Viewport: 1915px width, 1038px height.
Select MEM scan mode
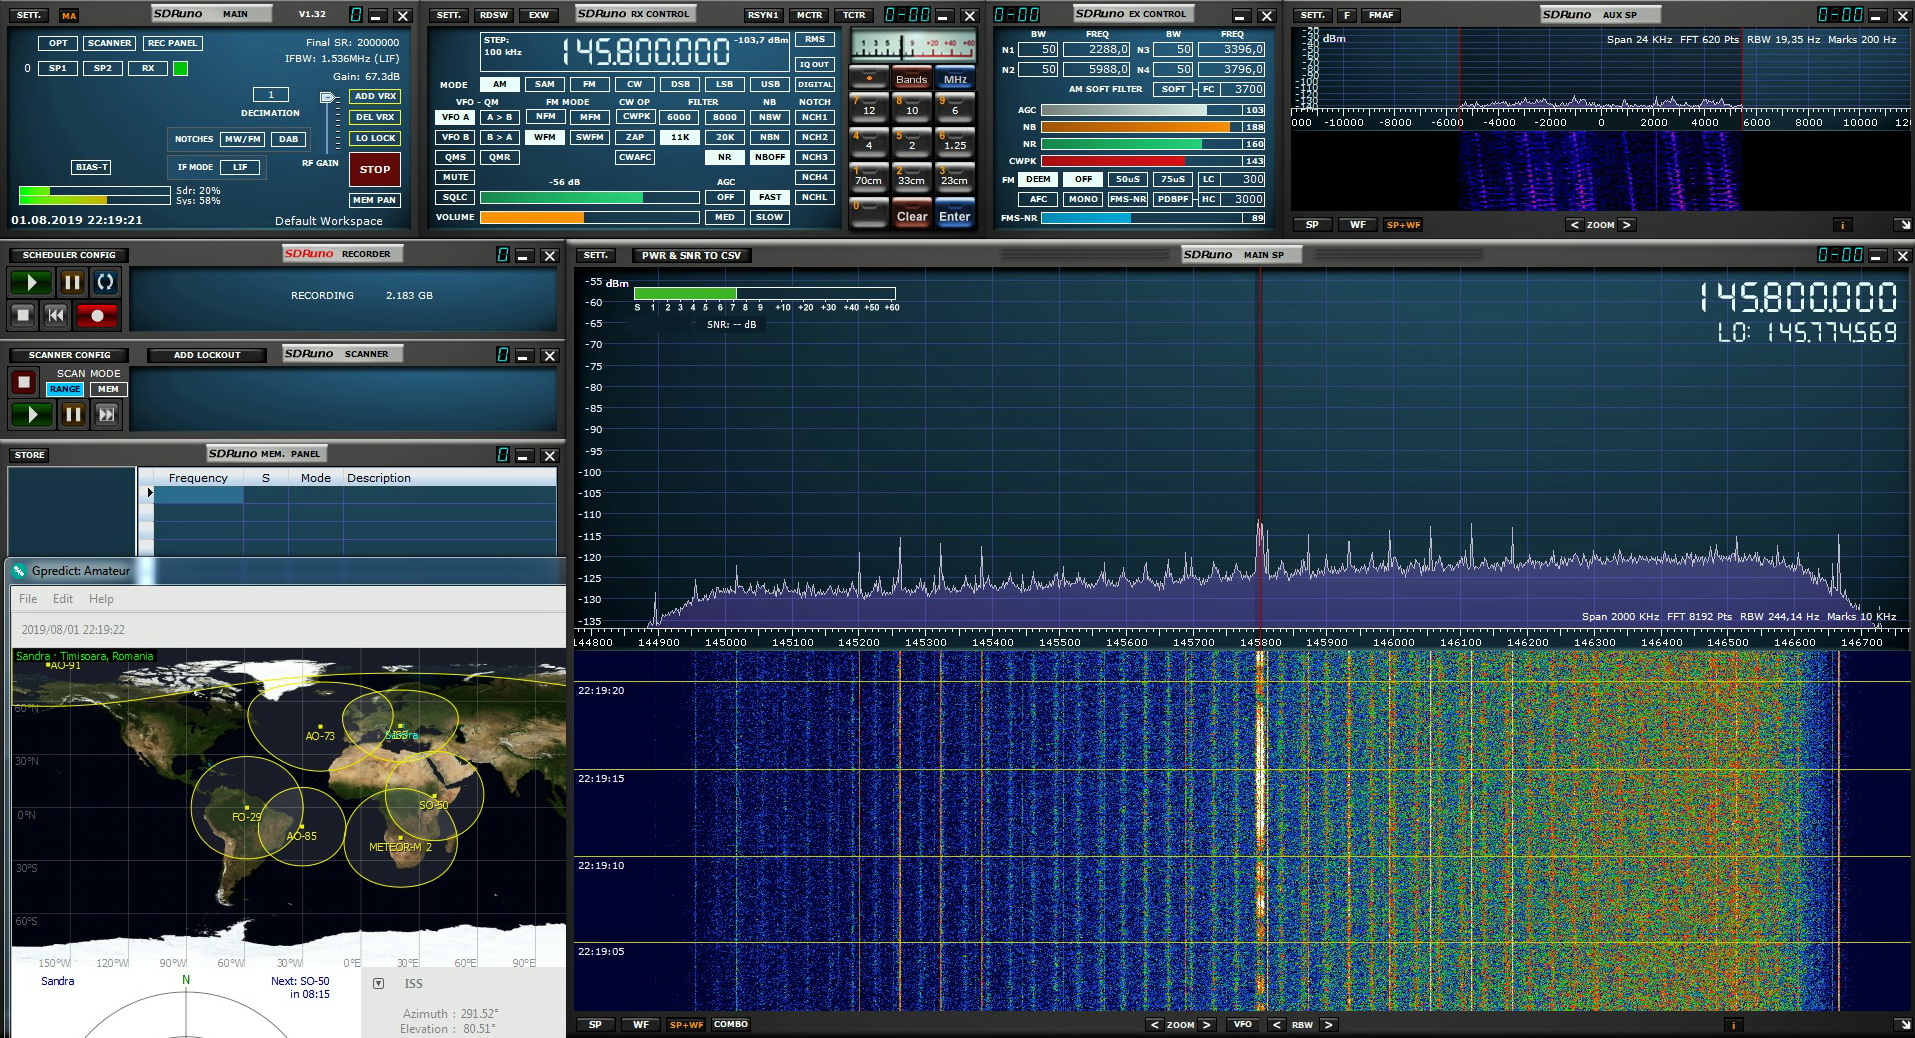click(108, 389)
